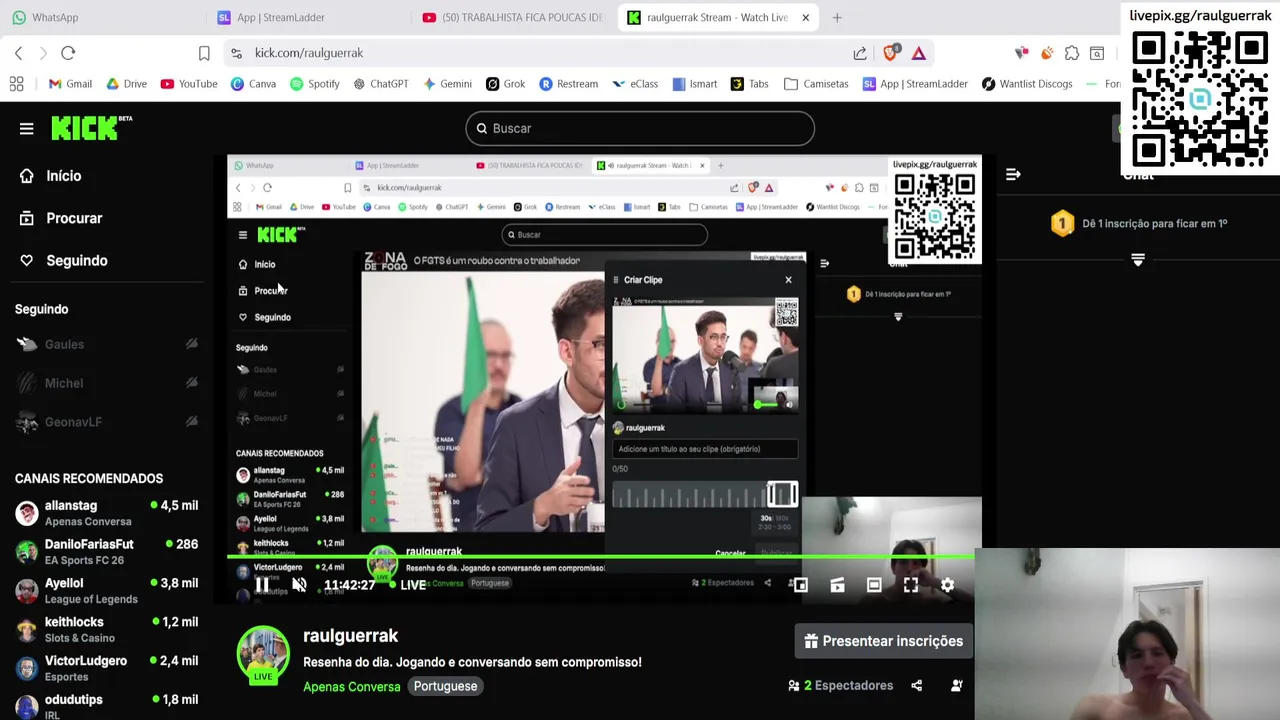Switch to the App | StreamLadder tab
This screenshot has width=1280, height=720.
281,17
